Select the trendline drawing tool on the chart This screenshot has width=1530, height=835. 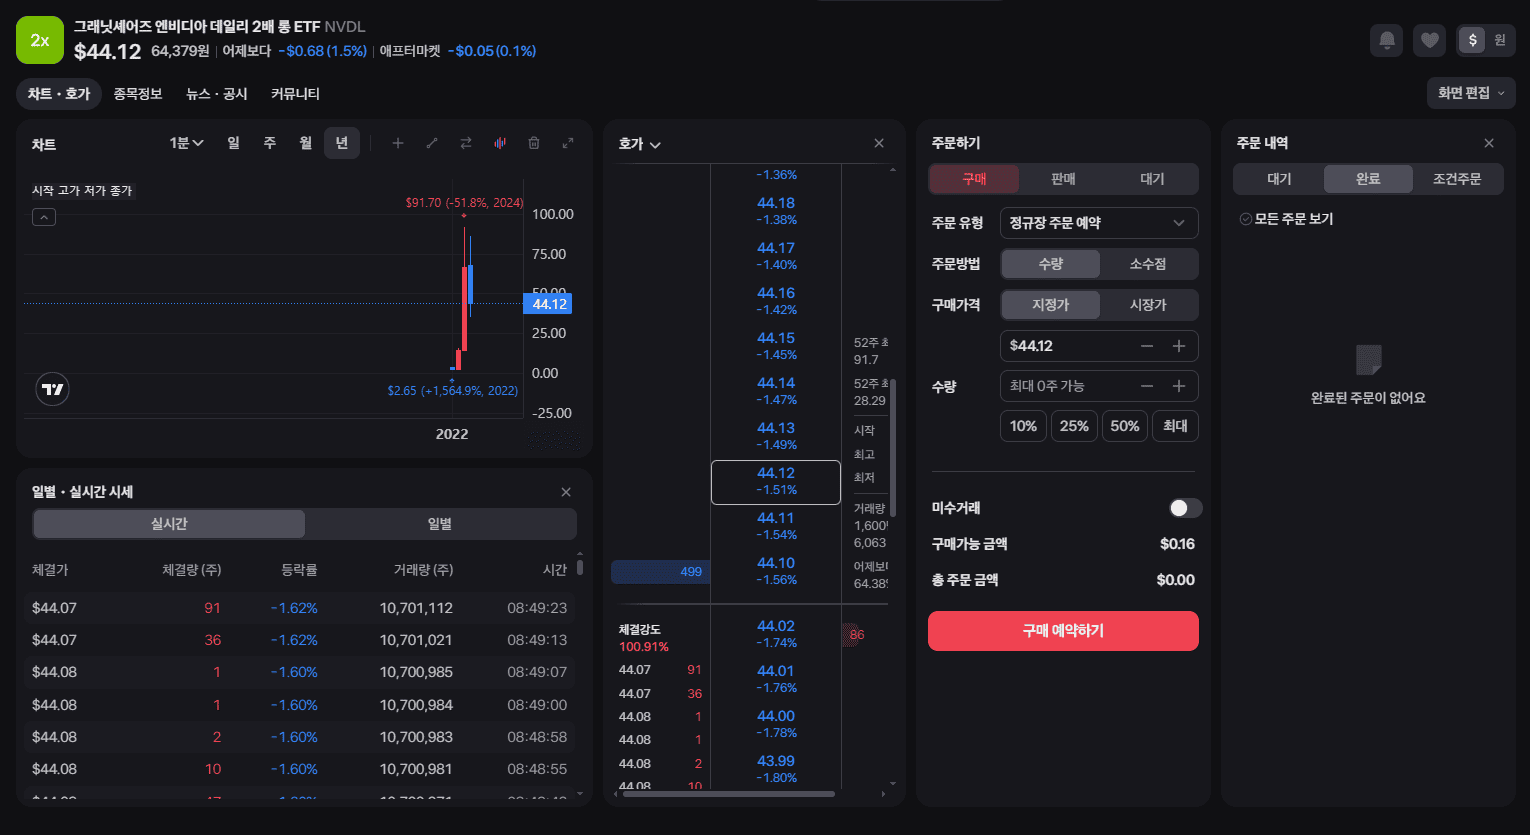pyautogui.click(x=431, y=143)
